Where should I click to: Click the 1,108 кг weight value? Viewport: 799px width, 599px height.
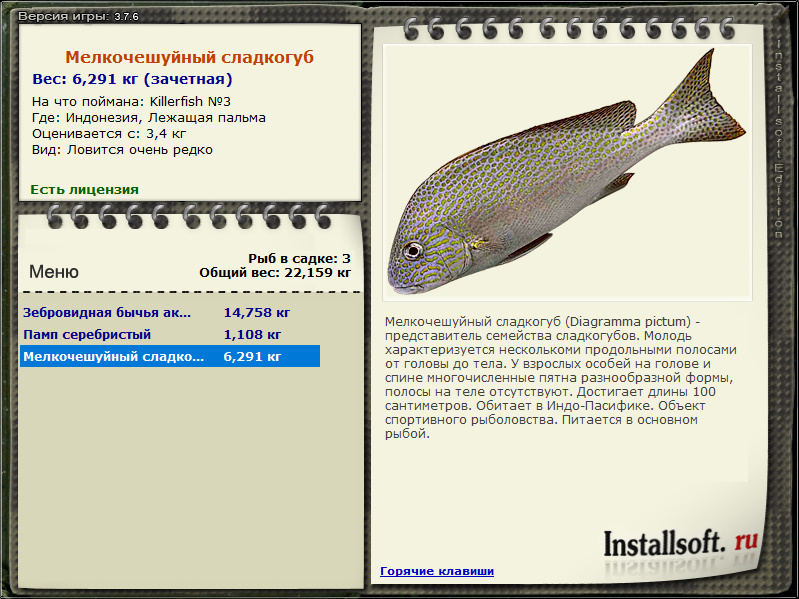coord(252,334)
